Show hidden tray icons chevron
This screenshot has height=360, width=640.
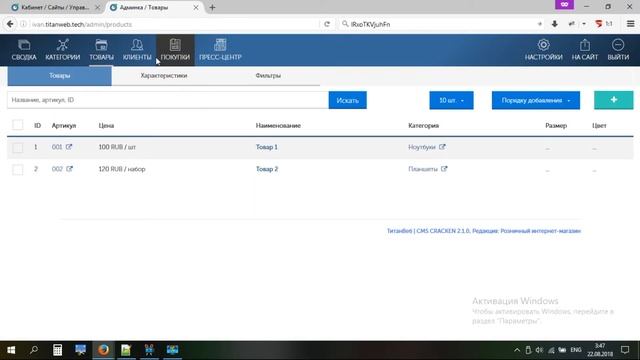(517, 350)
